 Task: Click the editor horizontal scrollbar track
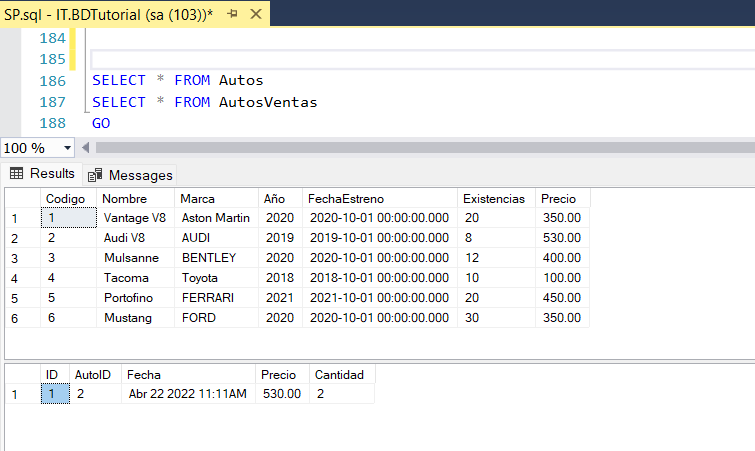425,148
